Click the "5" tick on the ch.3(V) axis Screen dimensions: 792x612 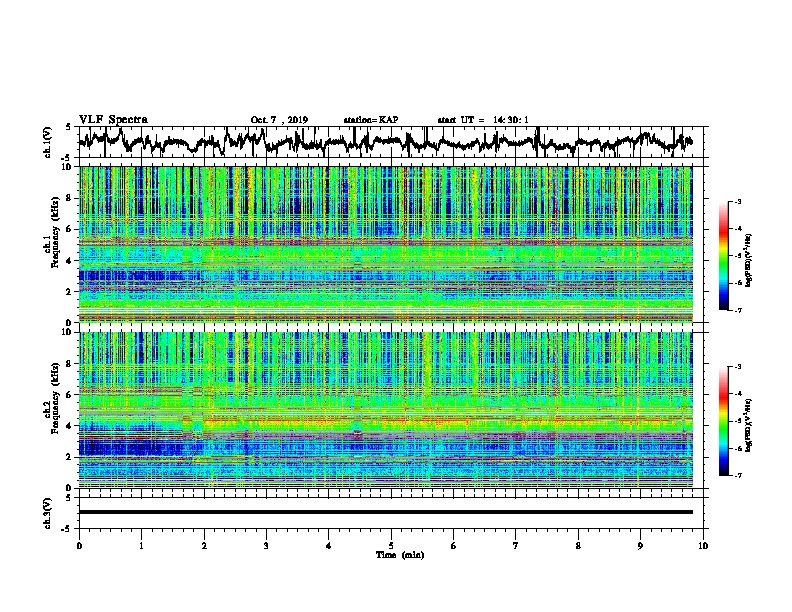click(x=68, y=498)
